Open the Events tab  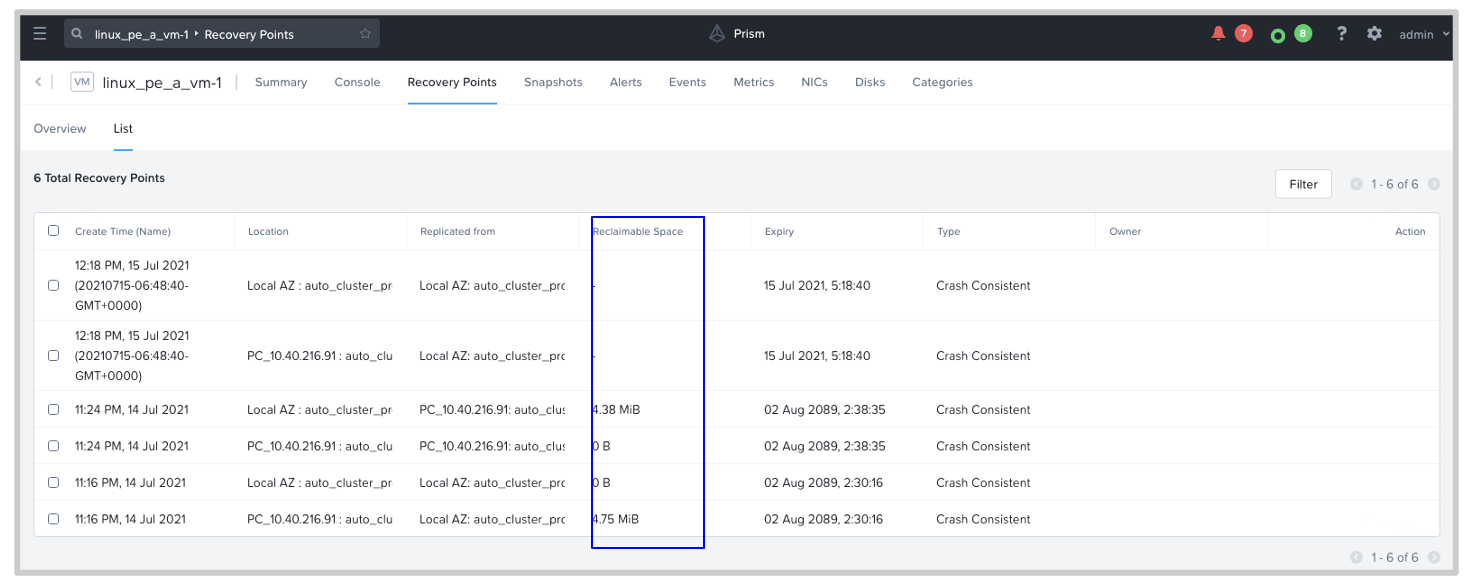(x=688, y=82)
